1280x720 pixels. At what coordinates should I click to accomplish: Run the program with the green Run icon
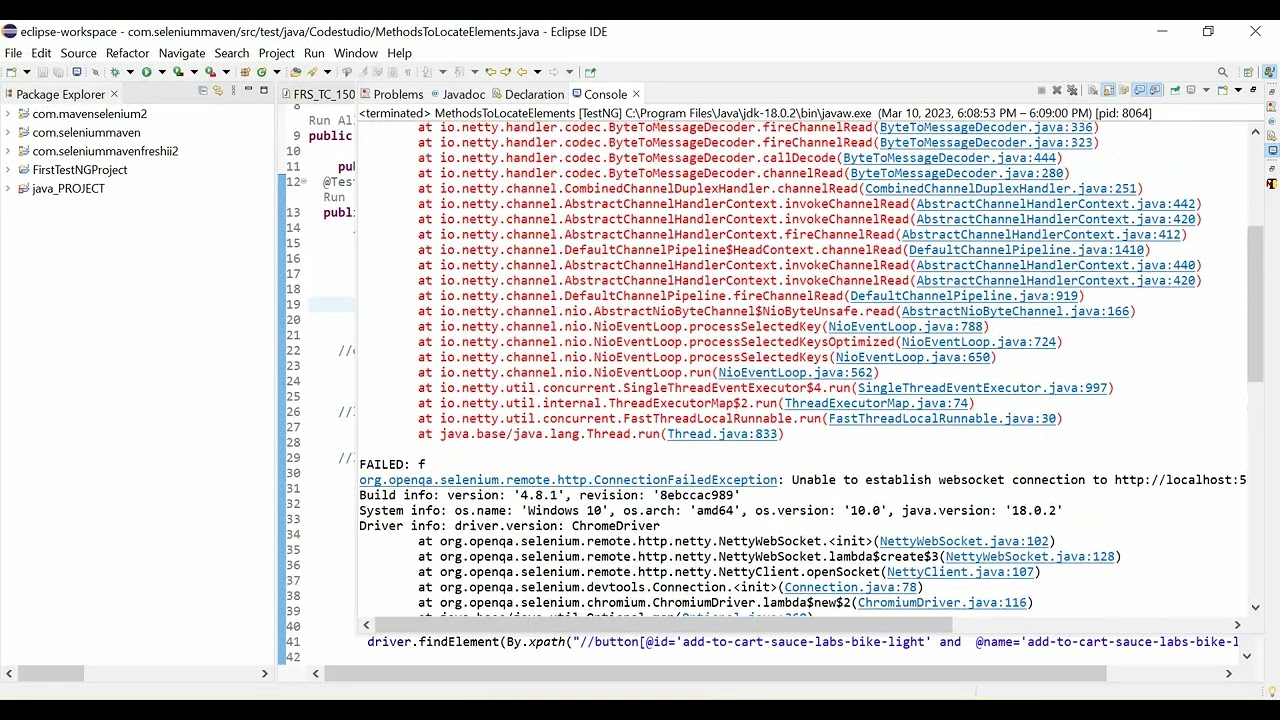click(146, 72)
